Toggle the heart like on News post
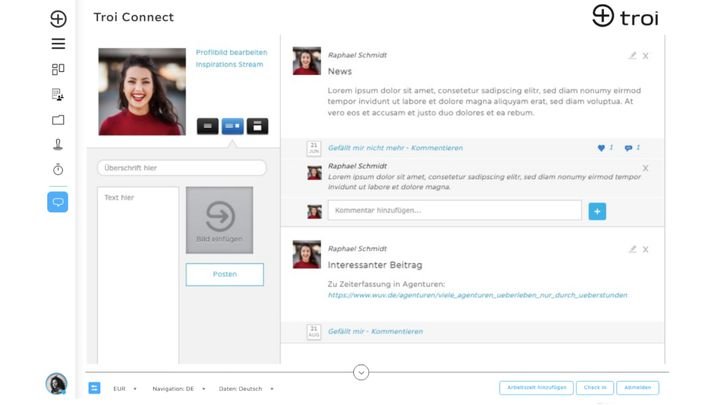720x405 pixels. 601,148
